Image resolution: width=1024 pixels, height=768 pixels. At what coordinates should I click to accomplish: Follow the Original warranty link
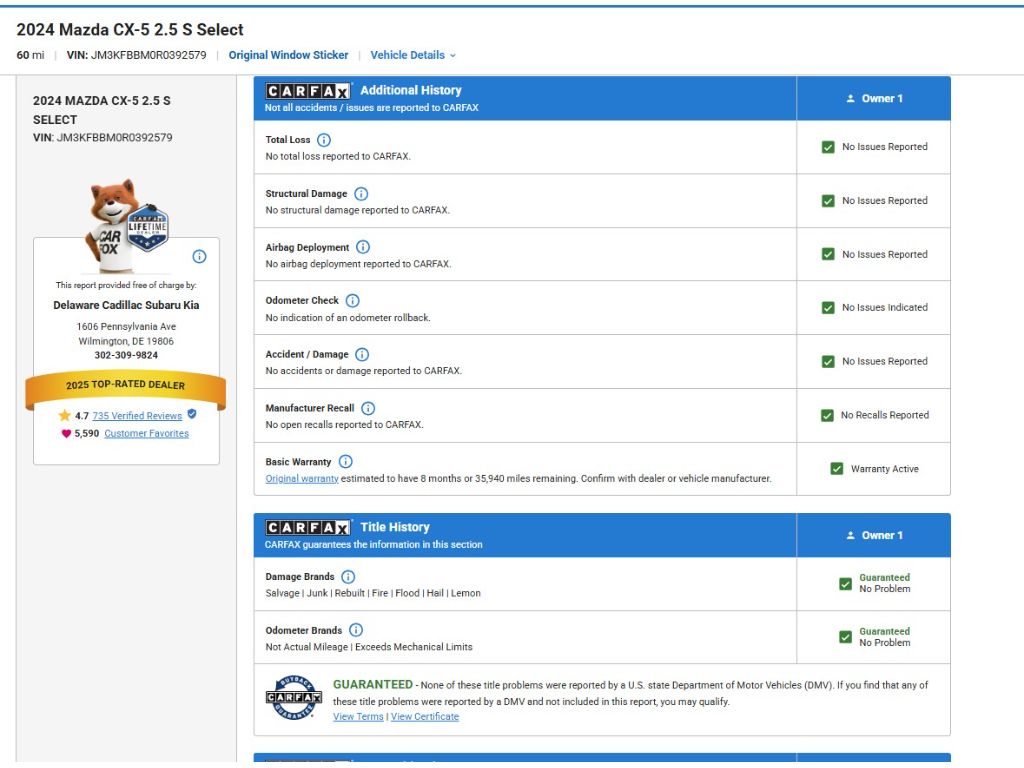(x=302, y=479)
